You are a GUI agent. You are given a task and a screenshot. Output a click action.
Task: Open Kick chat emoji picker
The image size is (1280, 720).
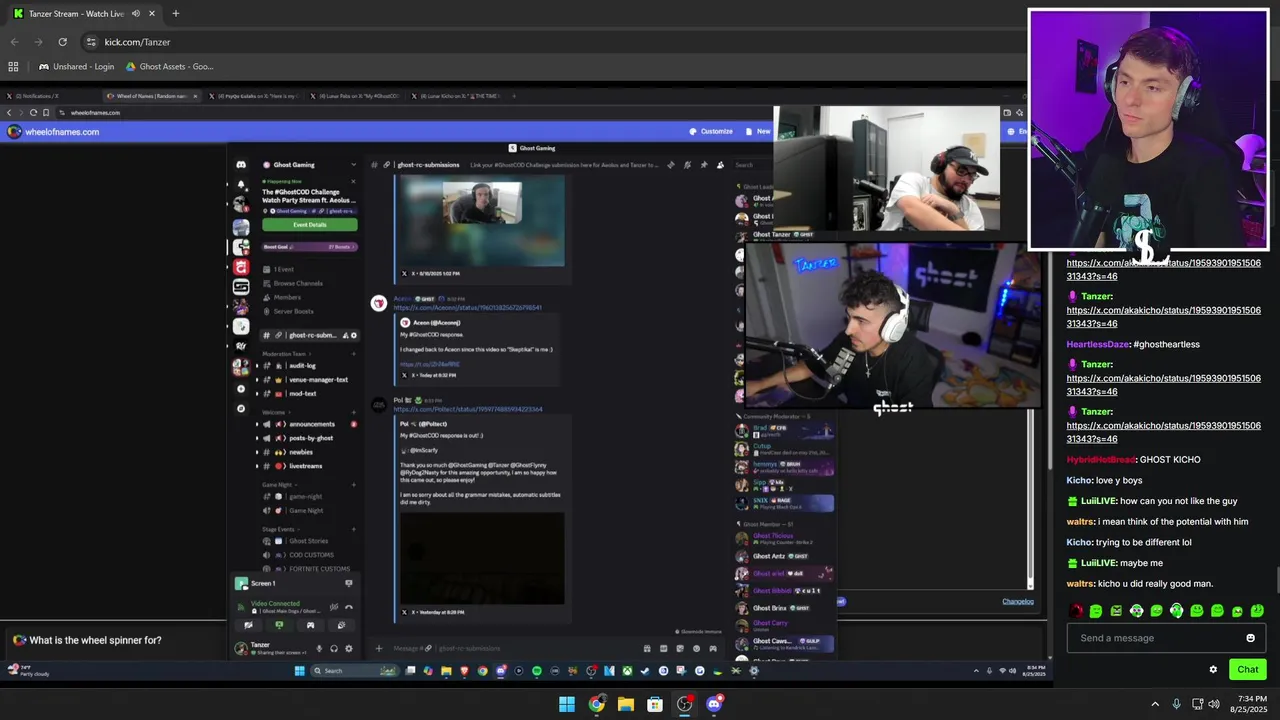pyautogui.click(x=1250, y=638)
